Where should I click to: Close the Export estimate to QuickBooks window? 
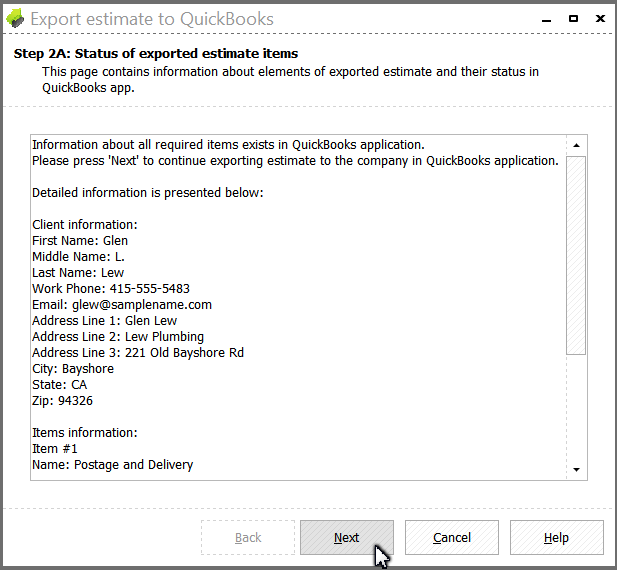point(600,18)
